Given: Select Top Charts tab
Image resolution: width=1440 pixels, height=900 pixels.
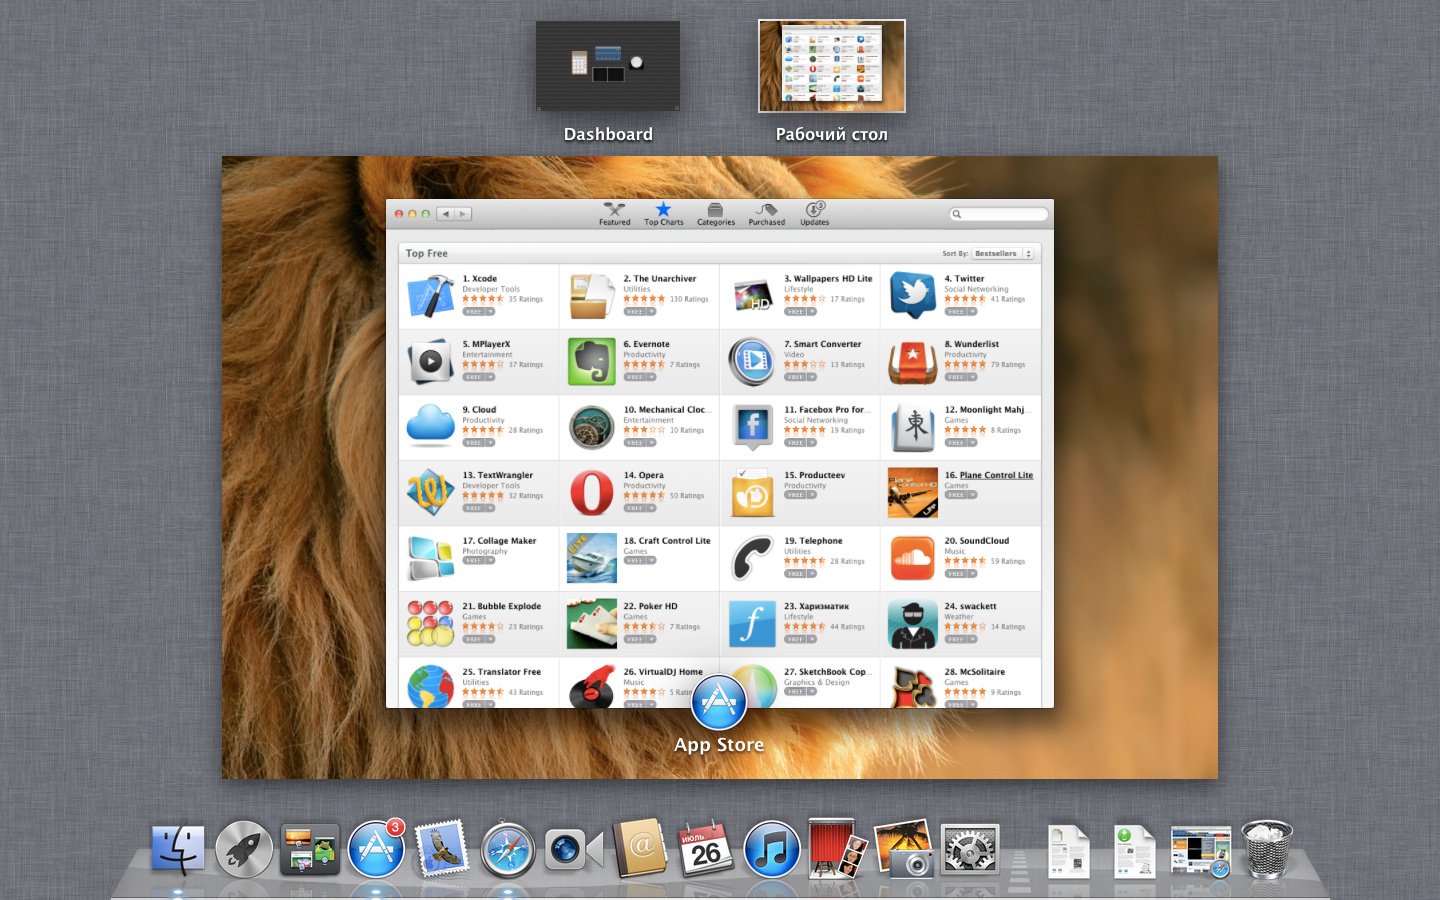Looking at the screenshot, I should click(663, 214).
